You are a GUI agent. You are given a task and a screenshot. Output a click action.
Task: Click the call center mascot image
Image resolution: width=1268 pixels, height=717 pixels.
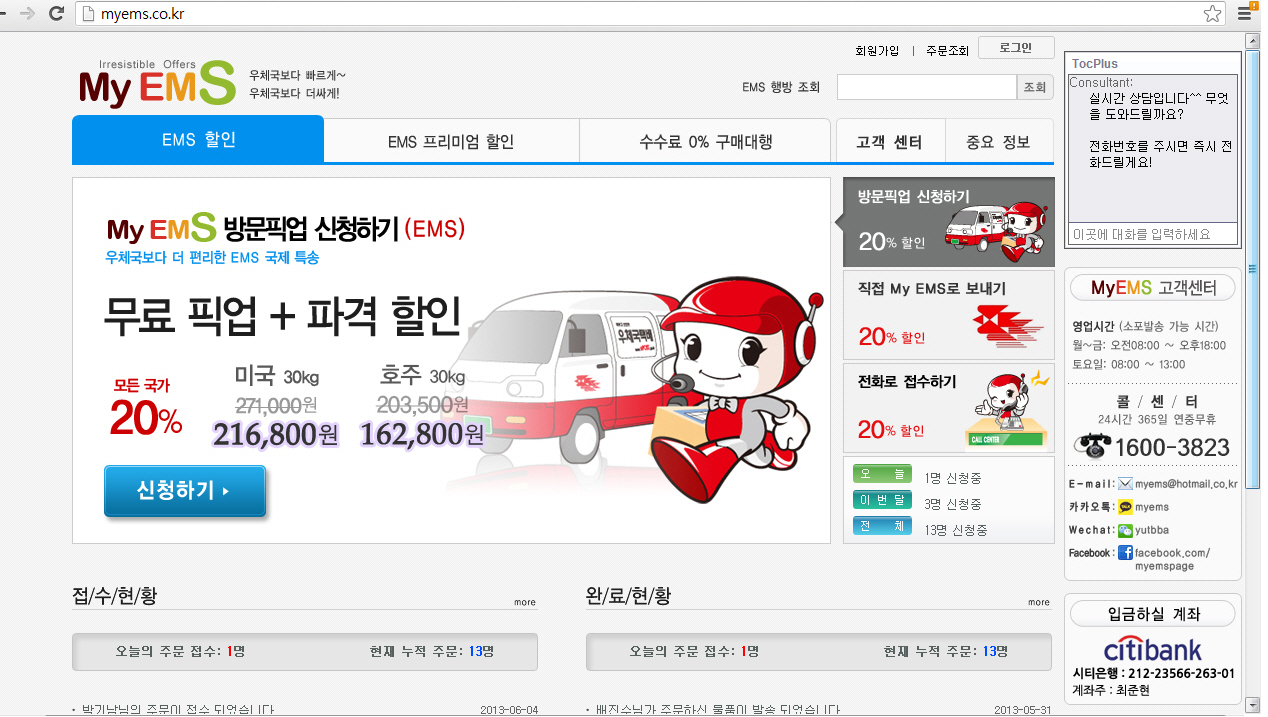point(1007,410)
